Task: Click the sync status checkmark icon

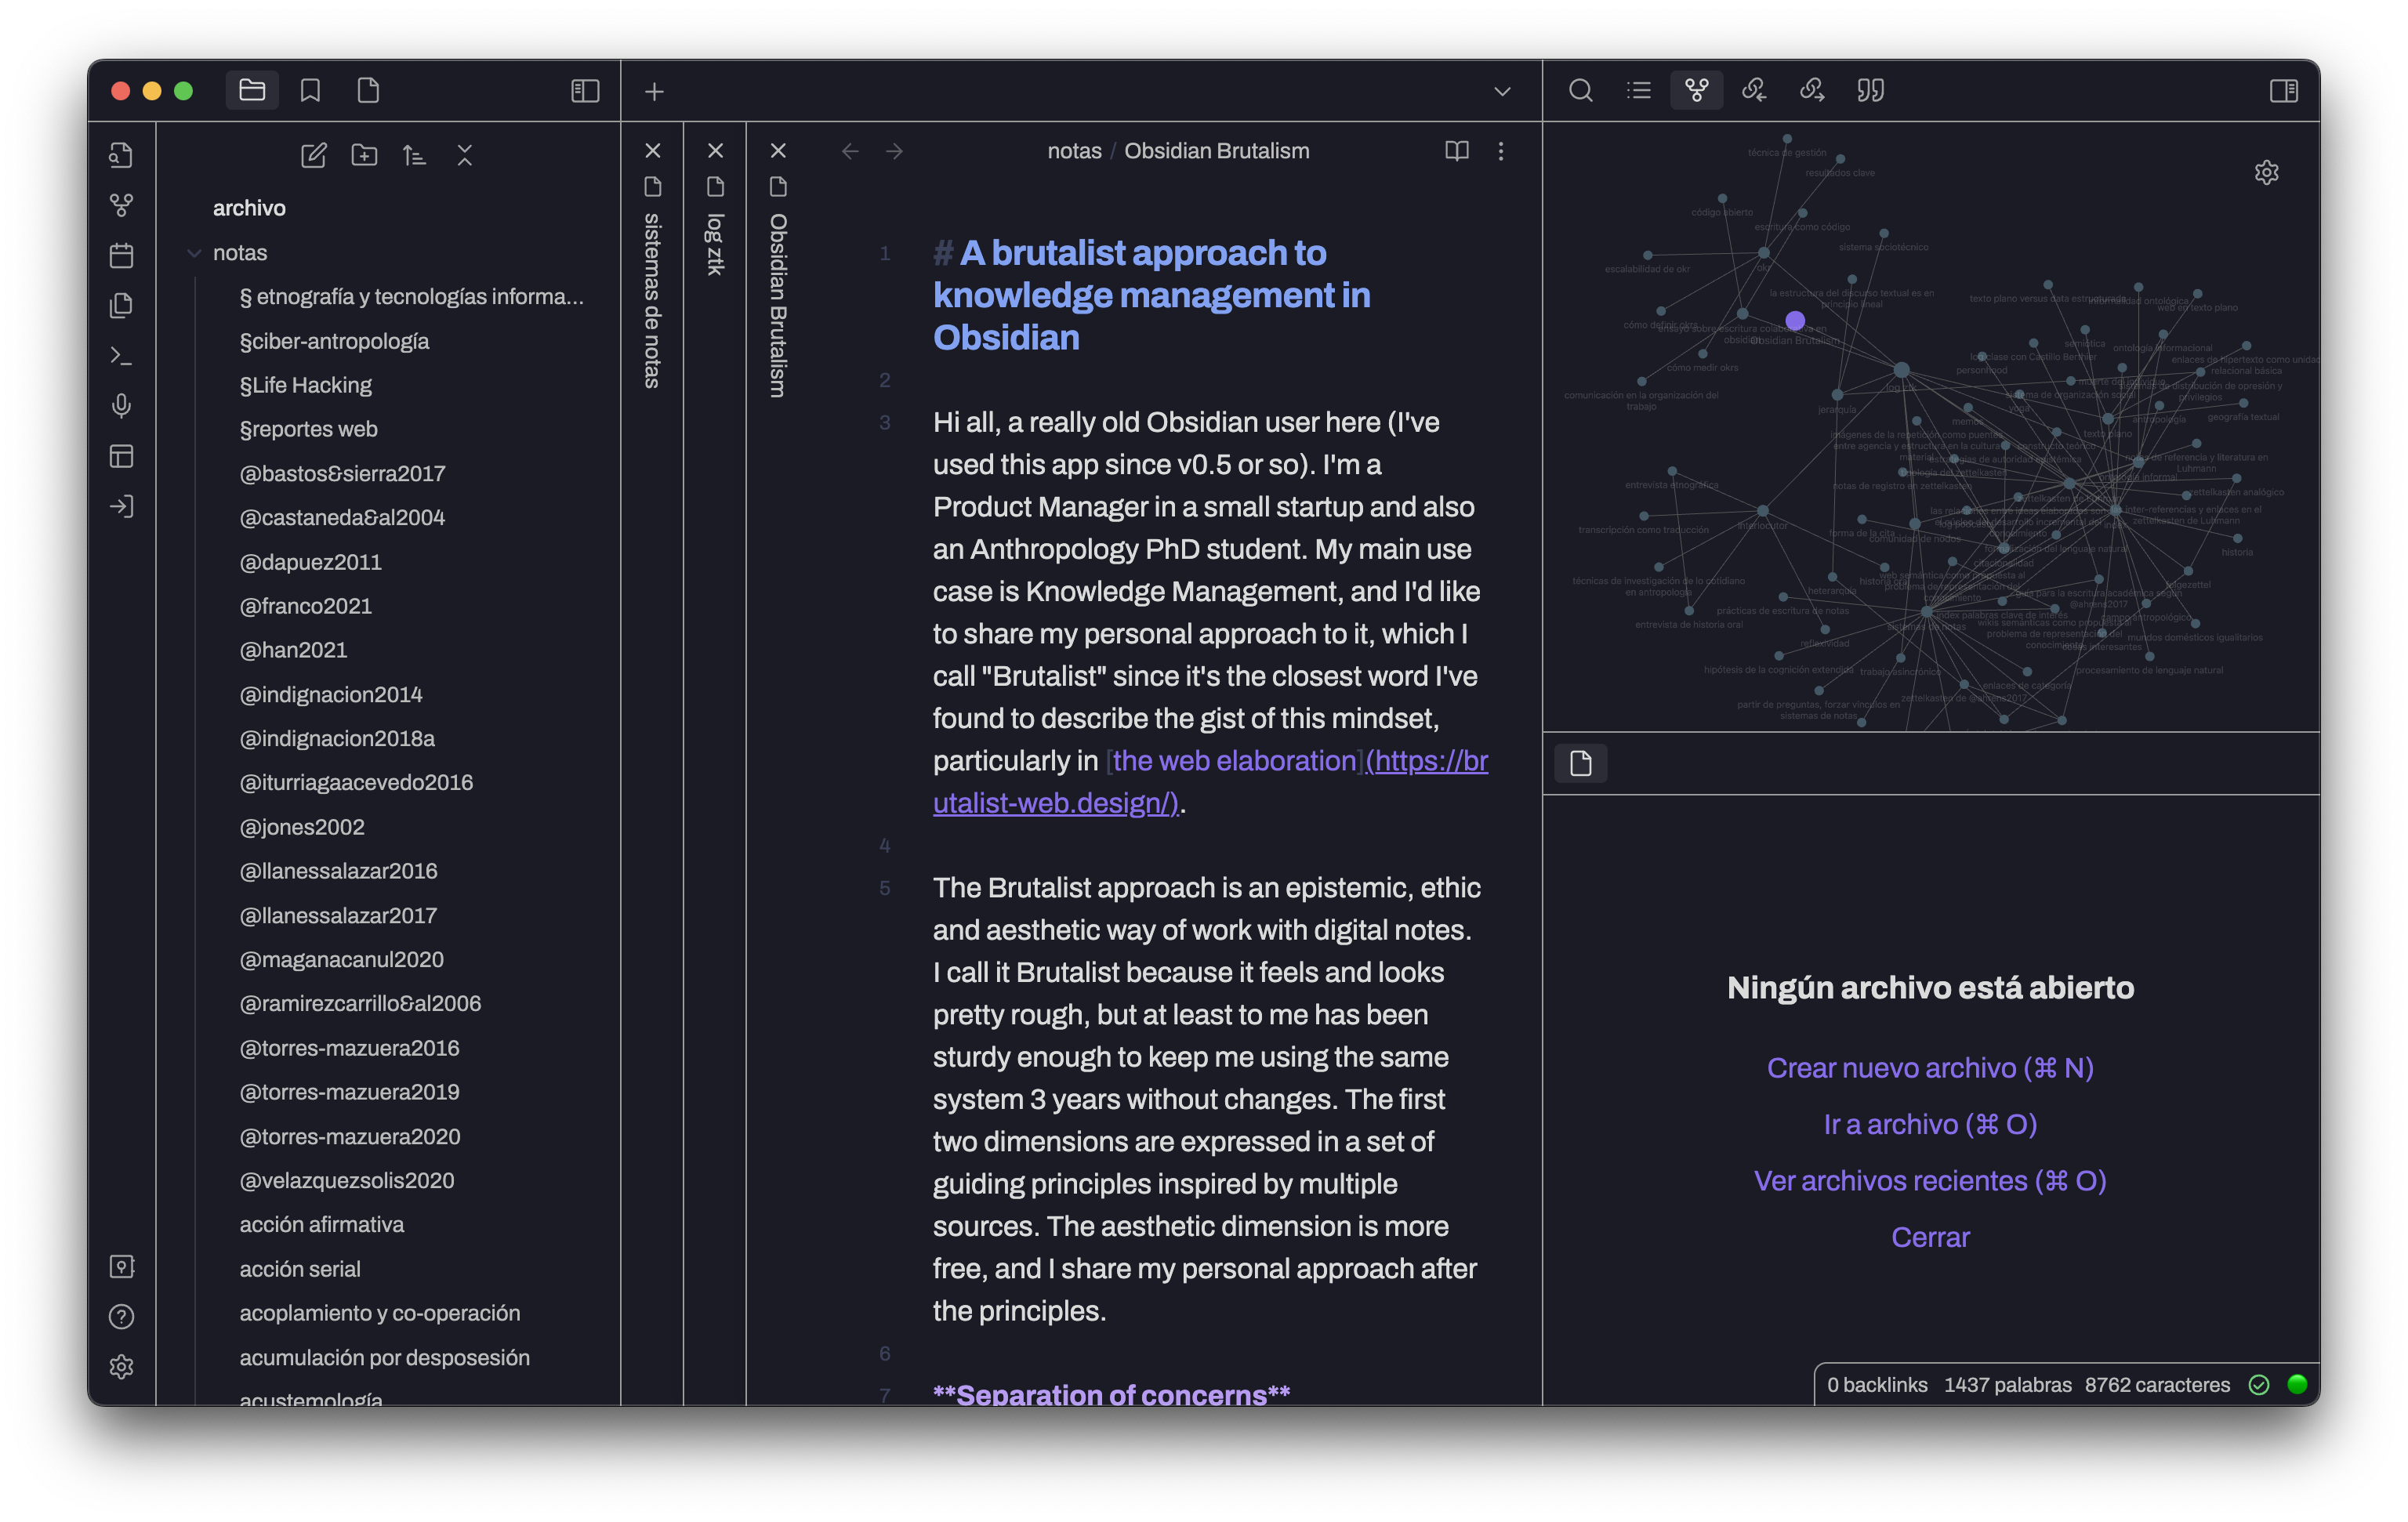Action: point(2258,1384)
